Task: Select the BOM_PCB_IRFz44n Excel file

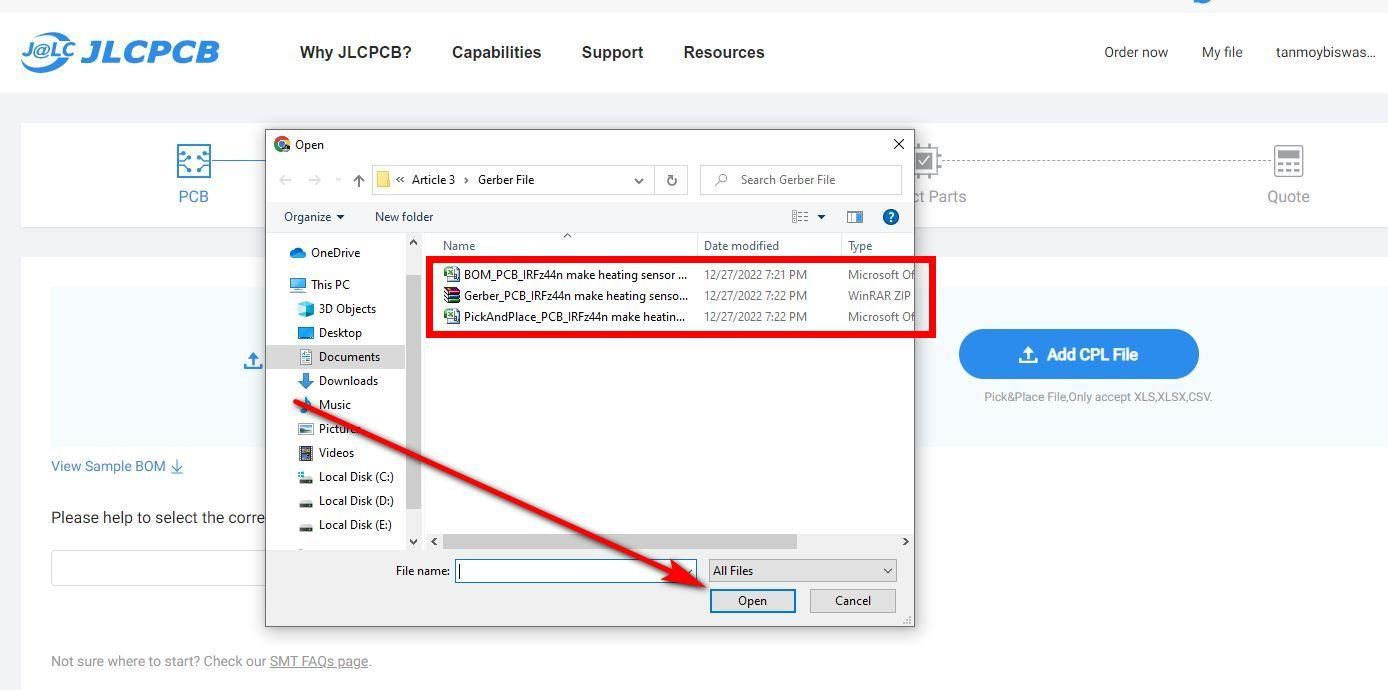Action: 566,274
